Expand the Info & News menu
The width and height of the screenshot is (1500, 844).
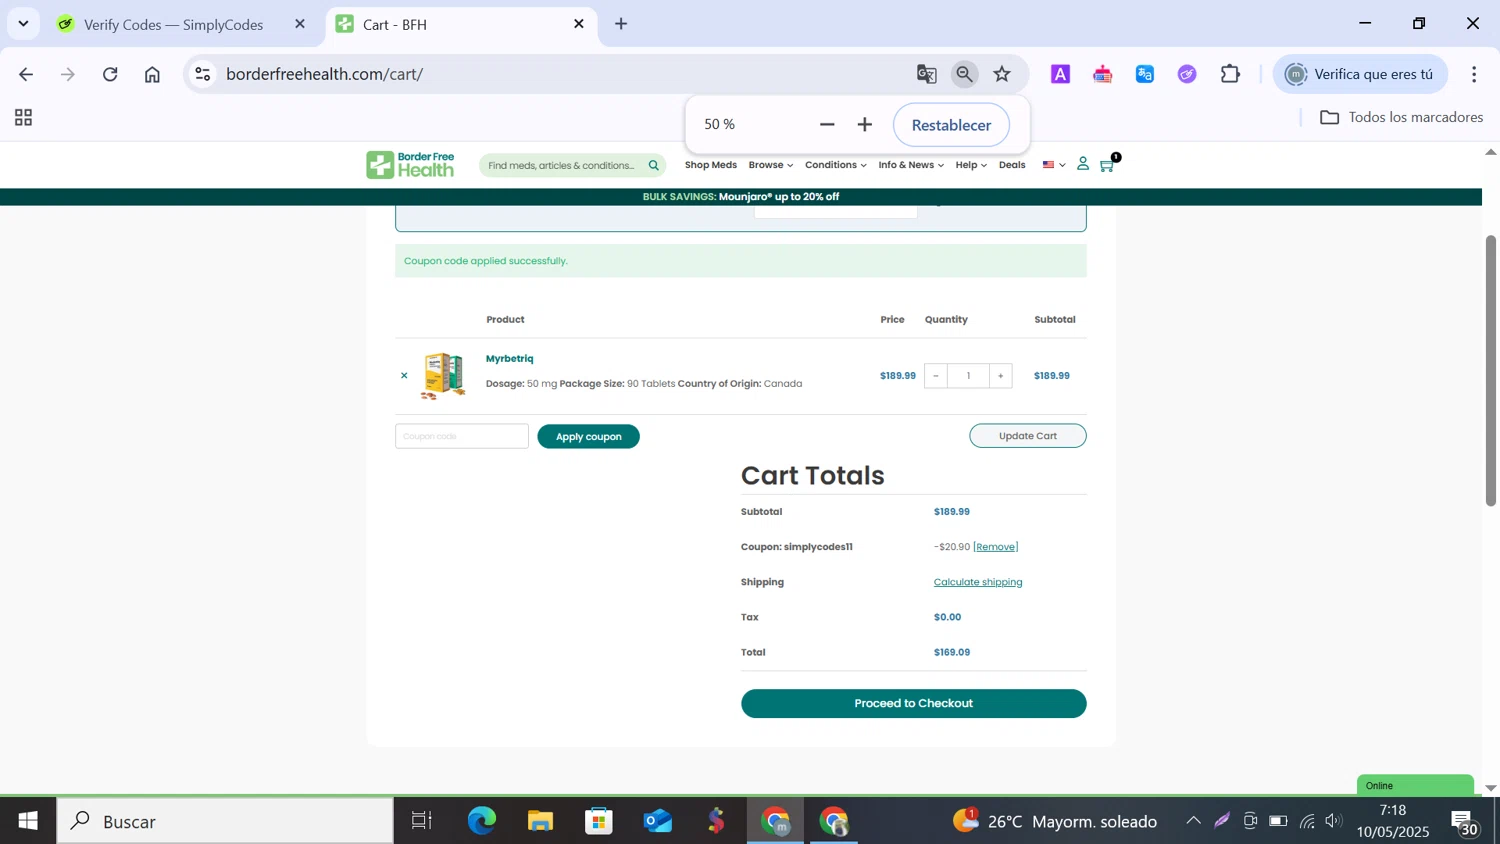tap(910, 165)
